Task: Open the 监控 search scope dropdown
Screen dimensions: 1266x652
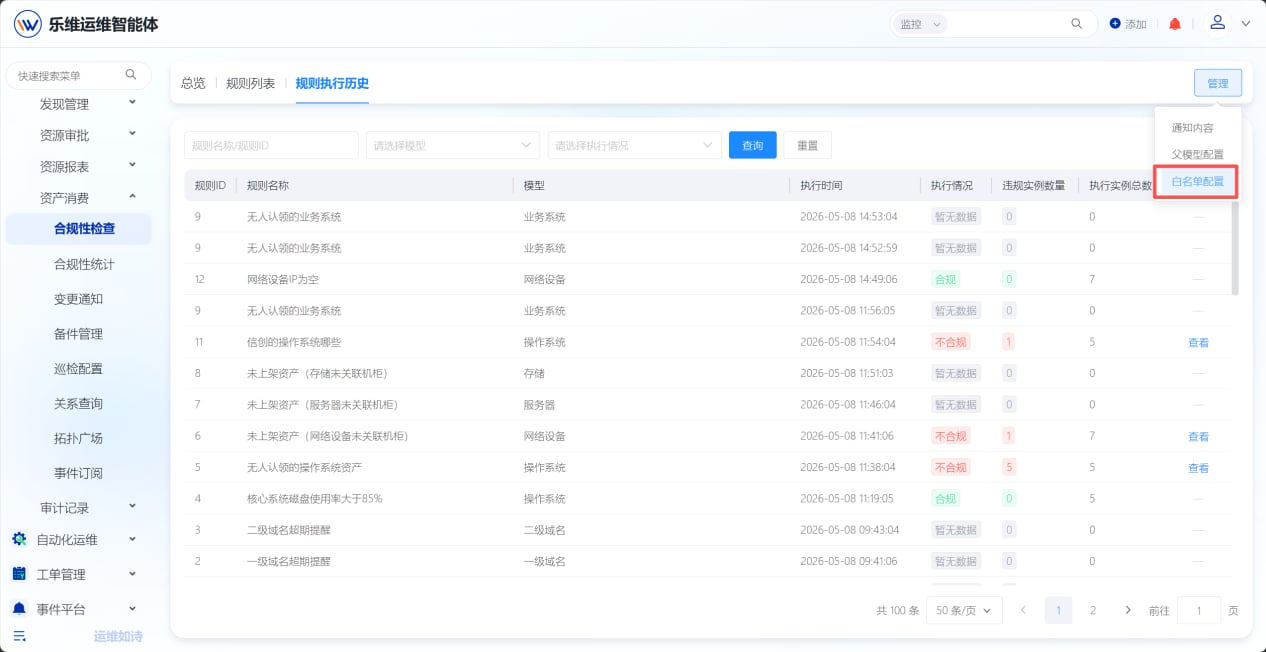Action: pyautogui.click(x=919, y=24)
